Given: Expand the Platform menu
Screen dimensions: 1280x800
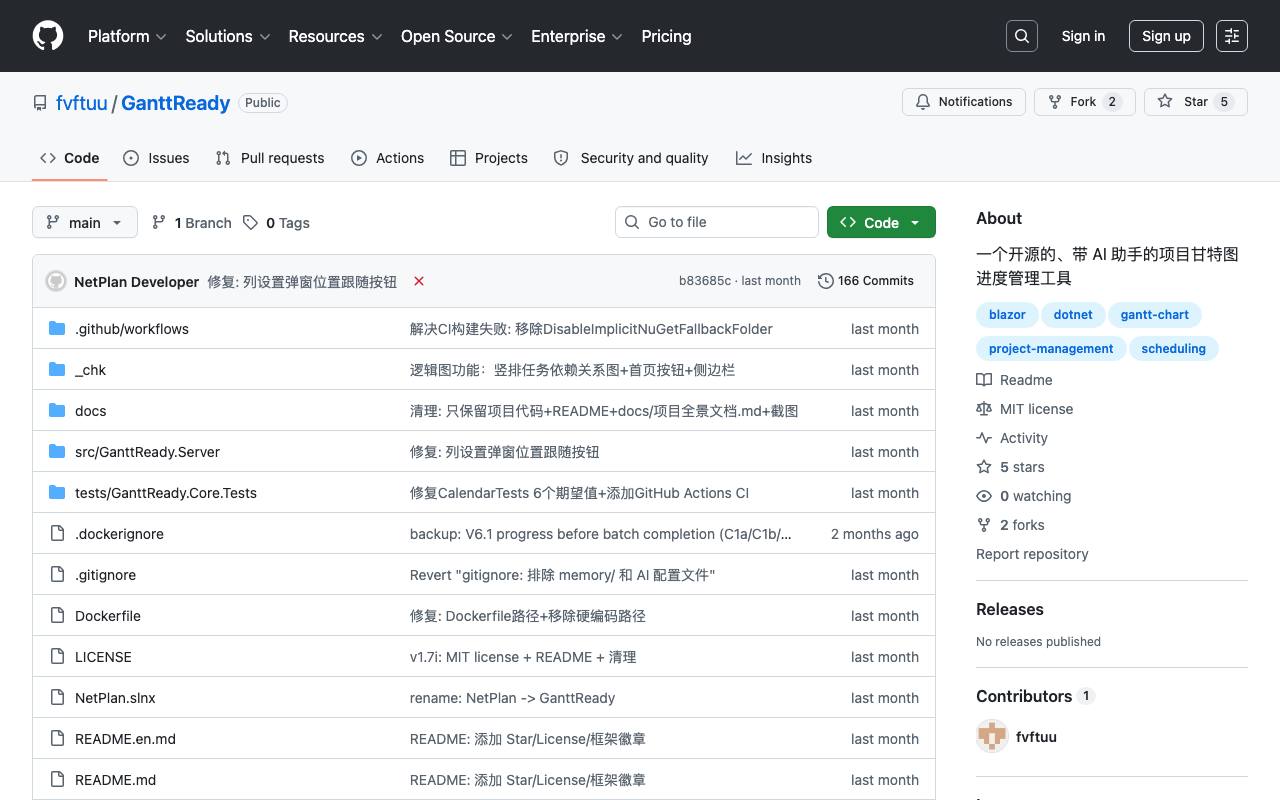Looking at the screenshot, I should [127, 36].
